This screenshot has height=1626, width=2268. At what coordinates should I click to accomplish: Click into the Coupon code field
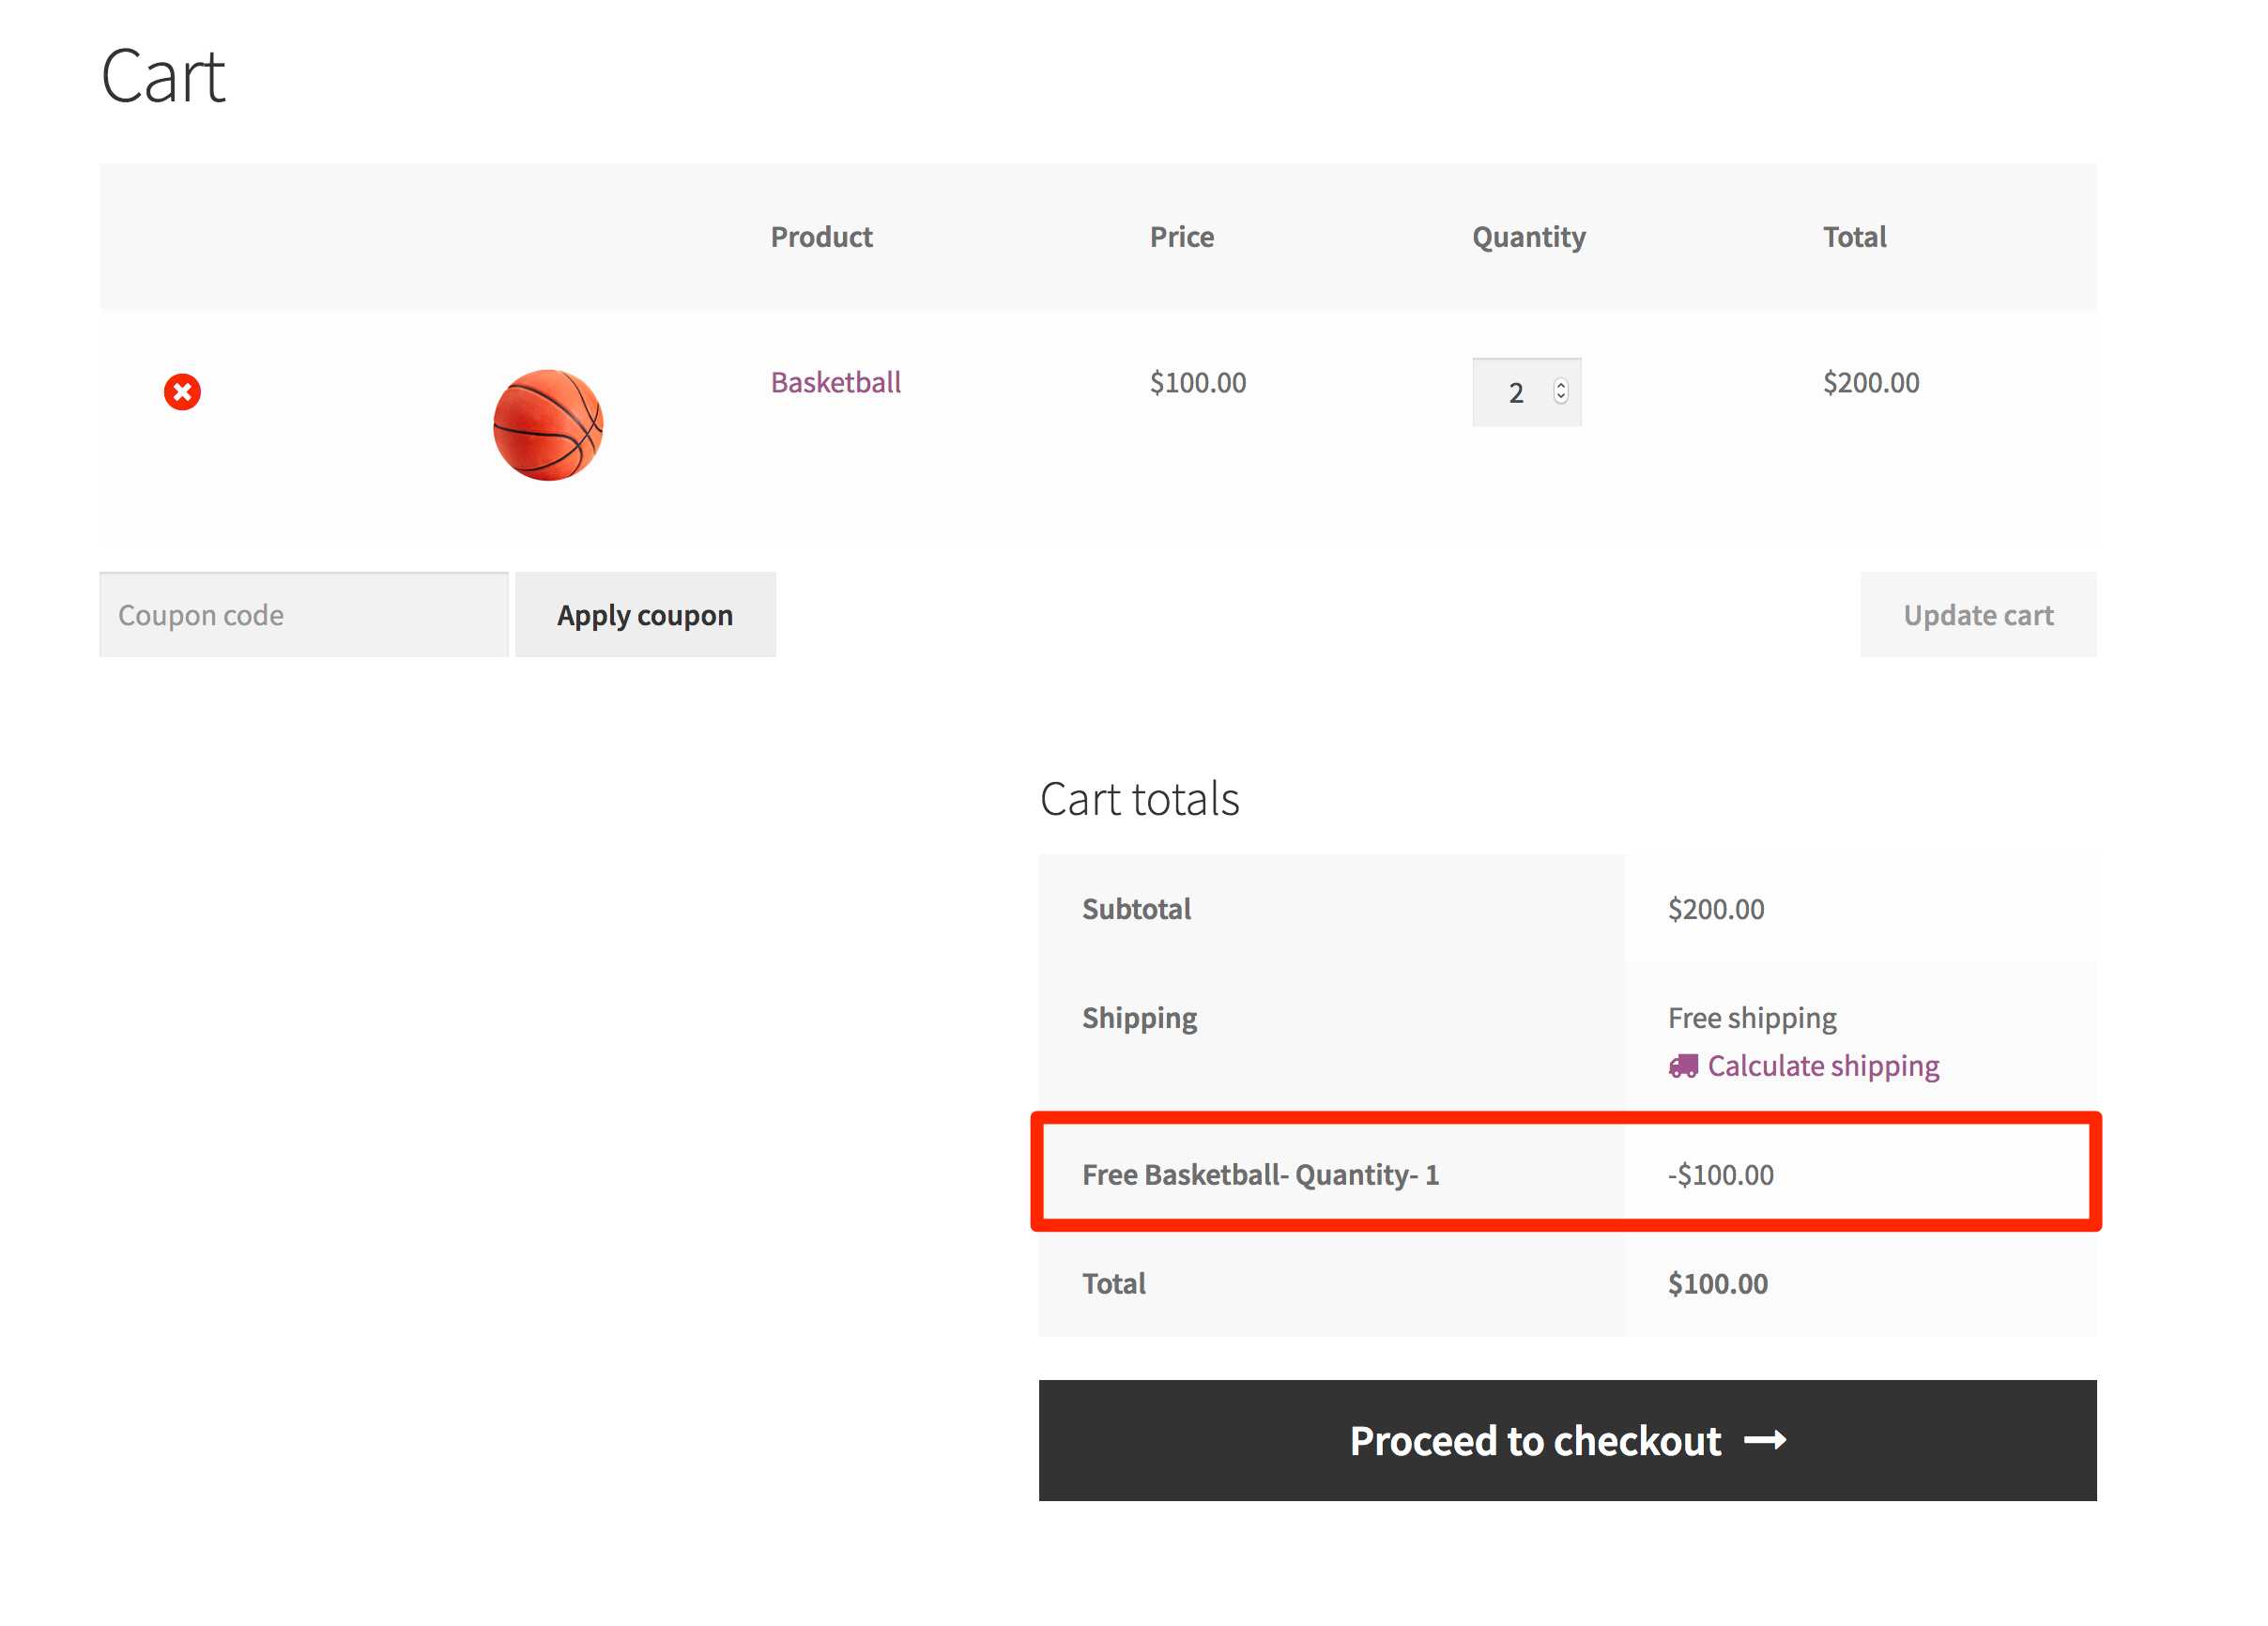(304, 615)
